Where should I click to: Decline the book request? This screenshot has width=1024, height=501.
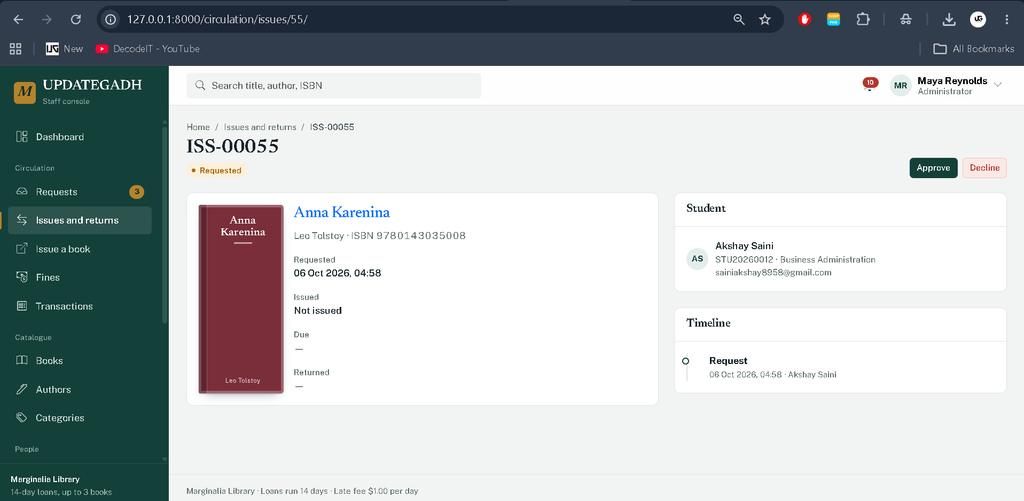[984, 168]
